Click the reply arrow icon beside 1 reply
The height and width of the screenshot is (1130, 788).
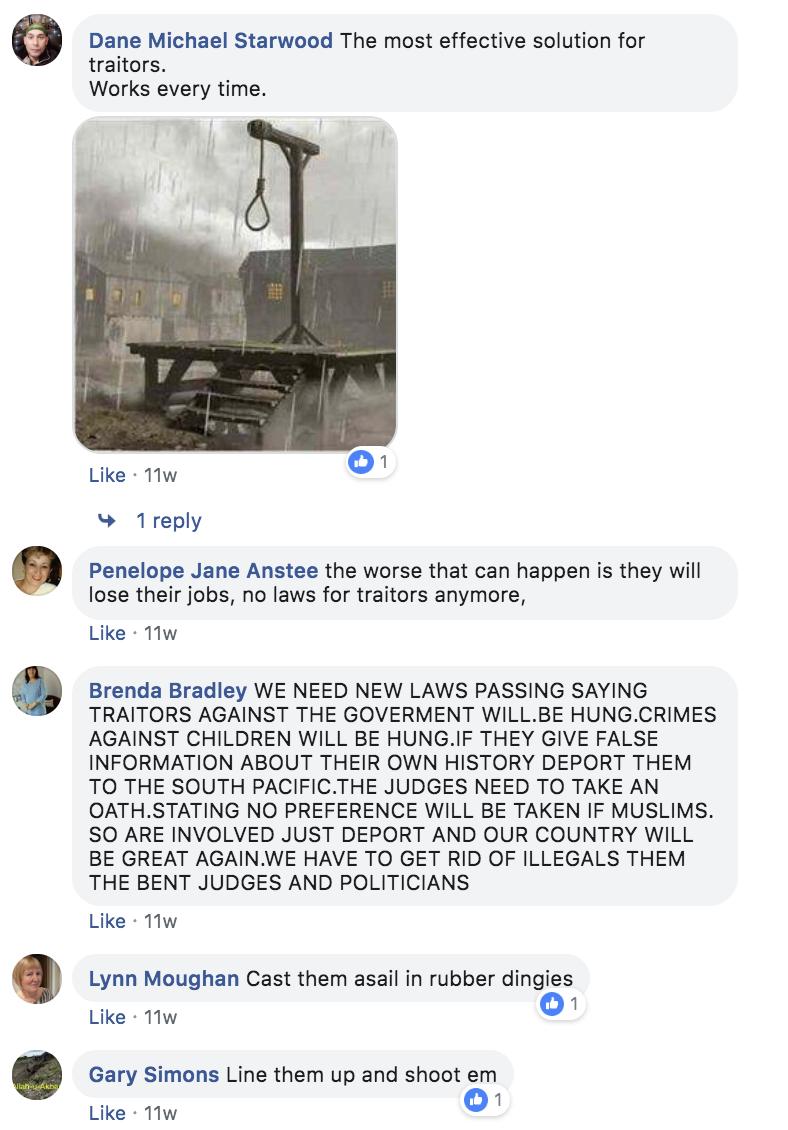pyautogui.click(x=107, y=520)
